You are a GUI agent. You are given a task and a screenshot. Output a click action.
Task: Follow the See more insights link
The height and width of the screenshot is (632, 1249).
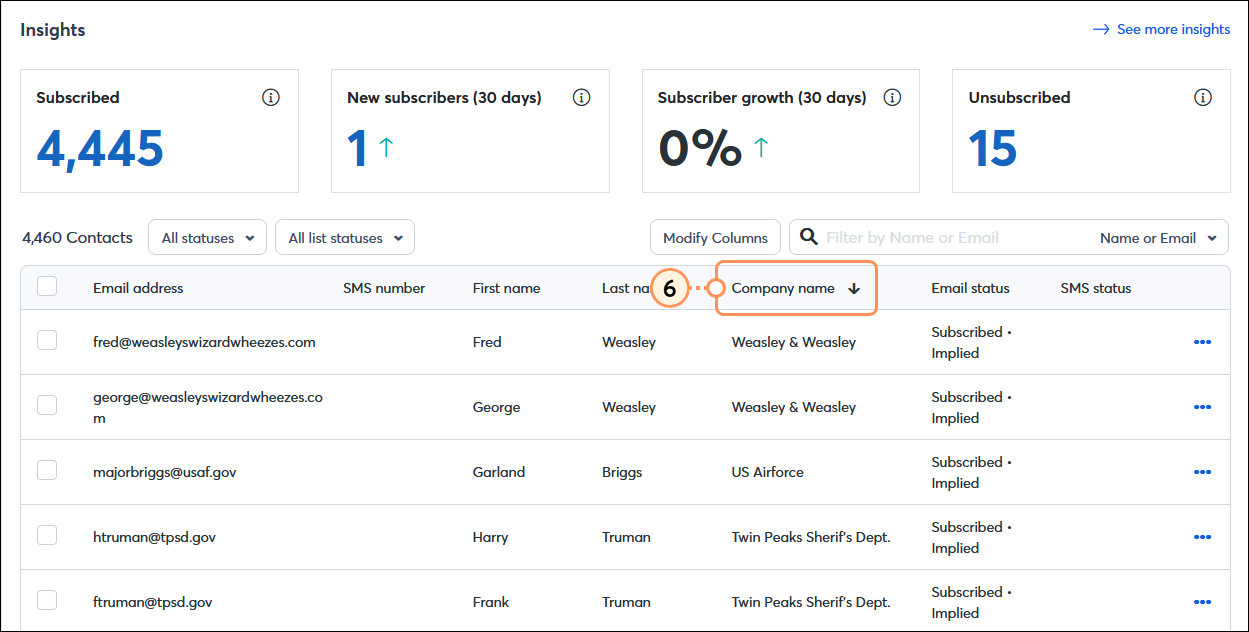pyautogui.click(x=1161, y=29)
